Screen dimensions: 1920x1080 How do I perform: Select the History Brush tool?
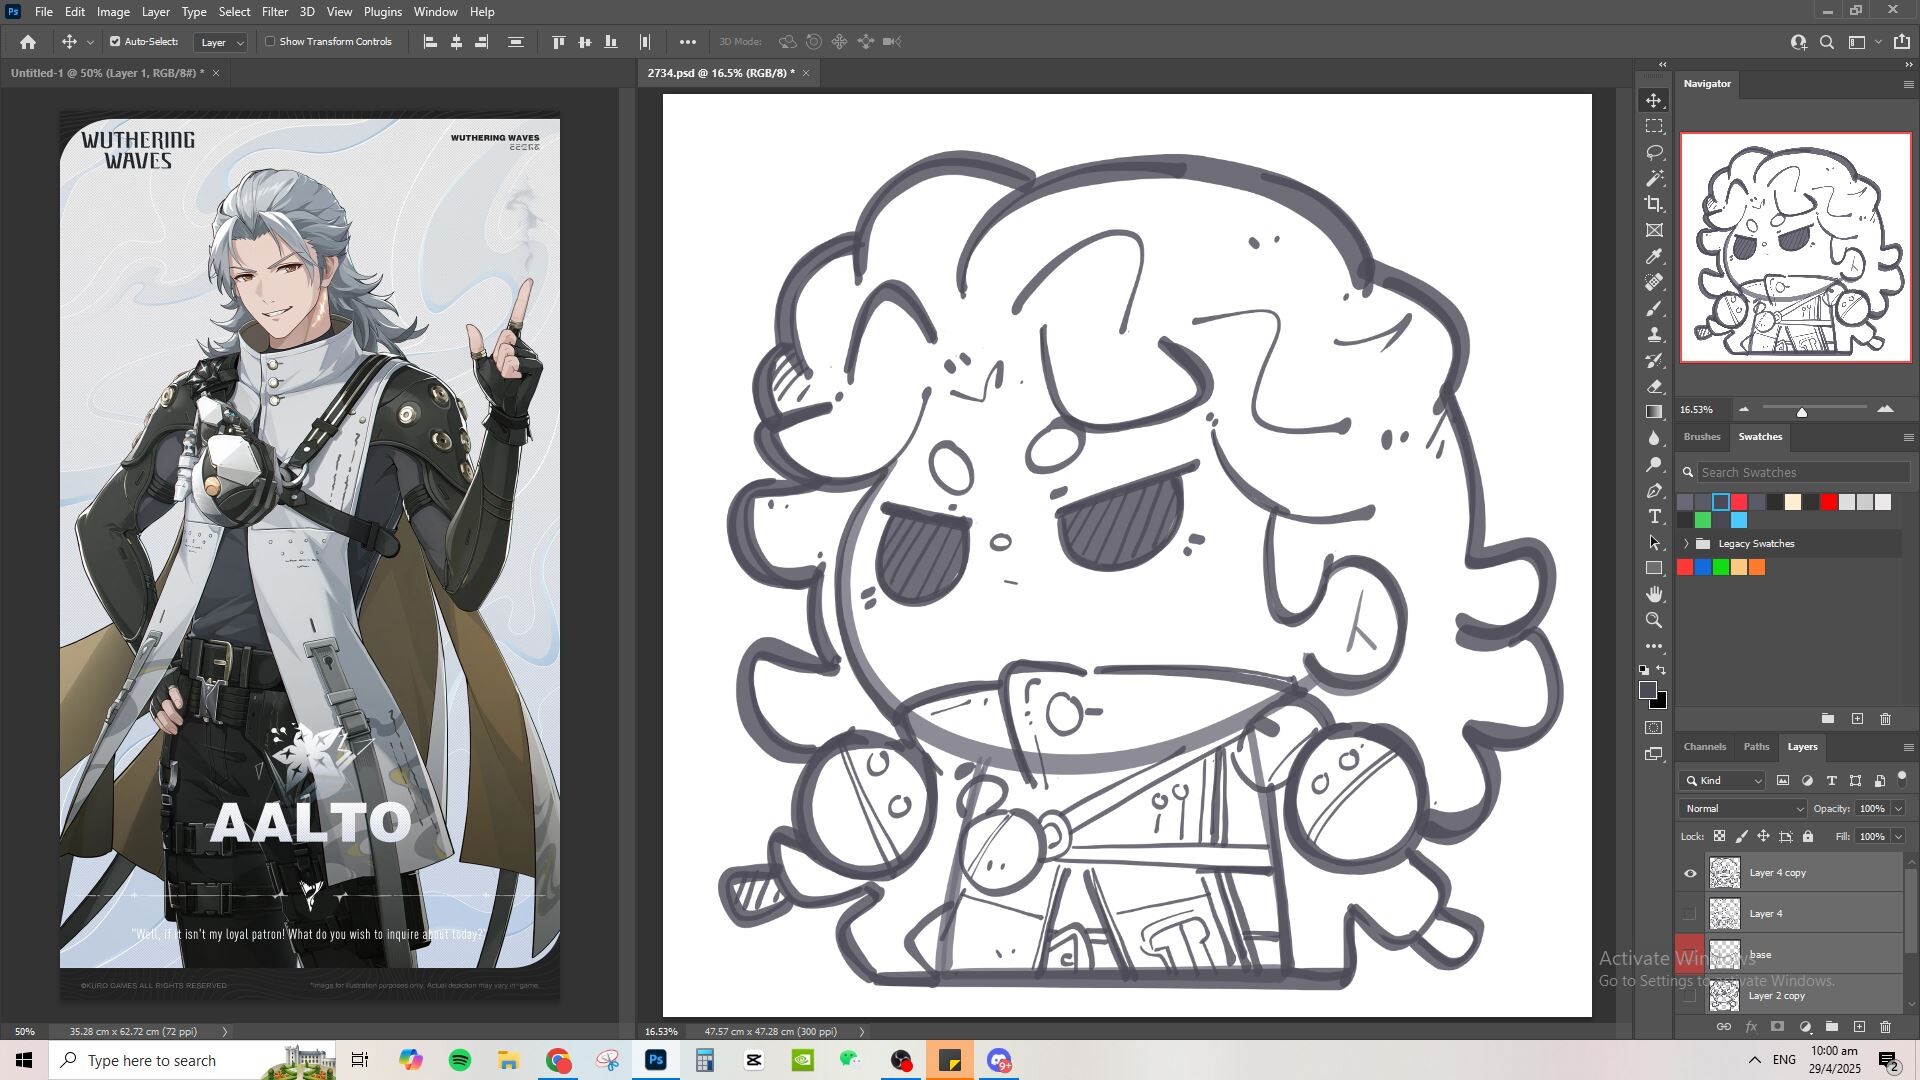(x=1655, y=361)
